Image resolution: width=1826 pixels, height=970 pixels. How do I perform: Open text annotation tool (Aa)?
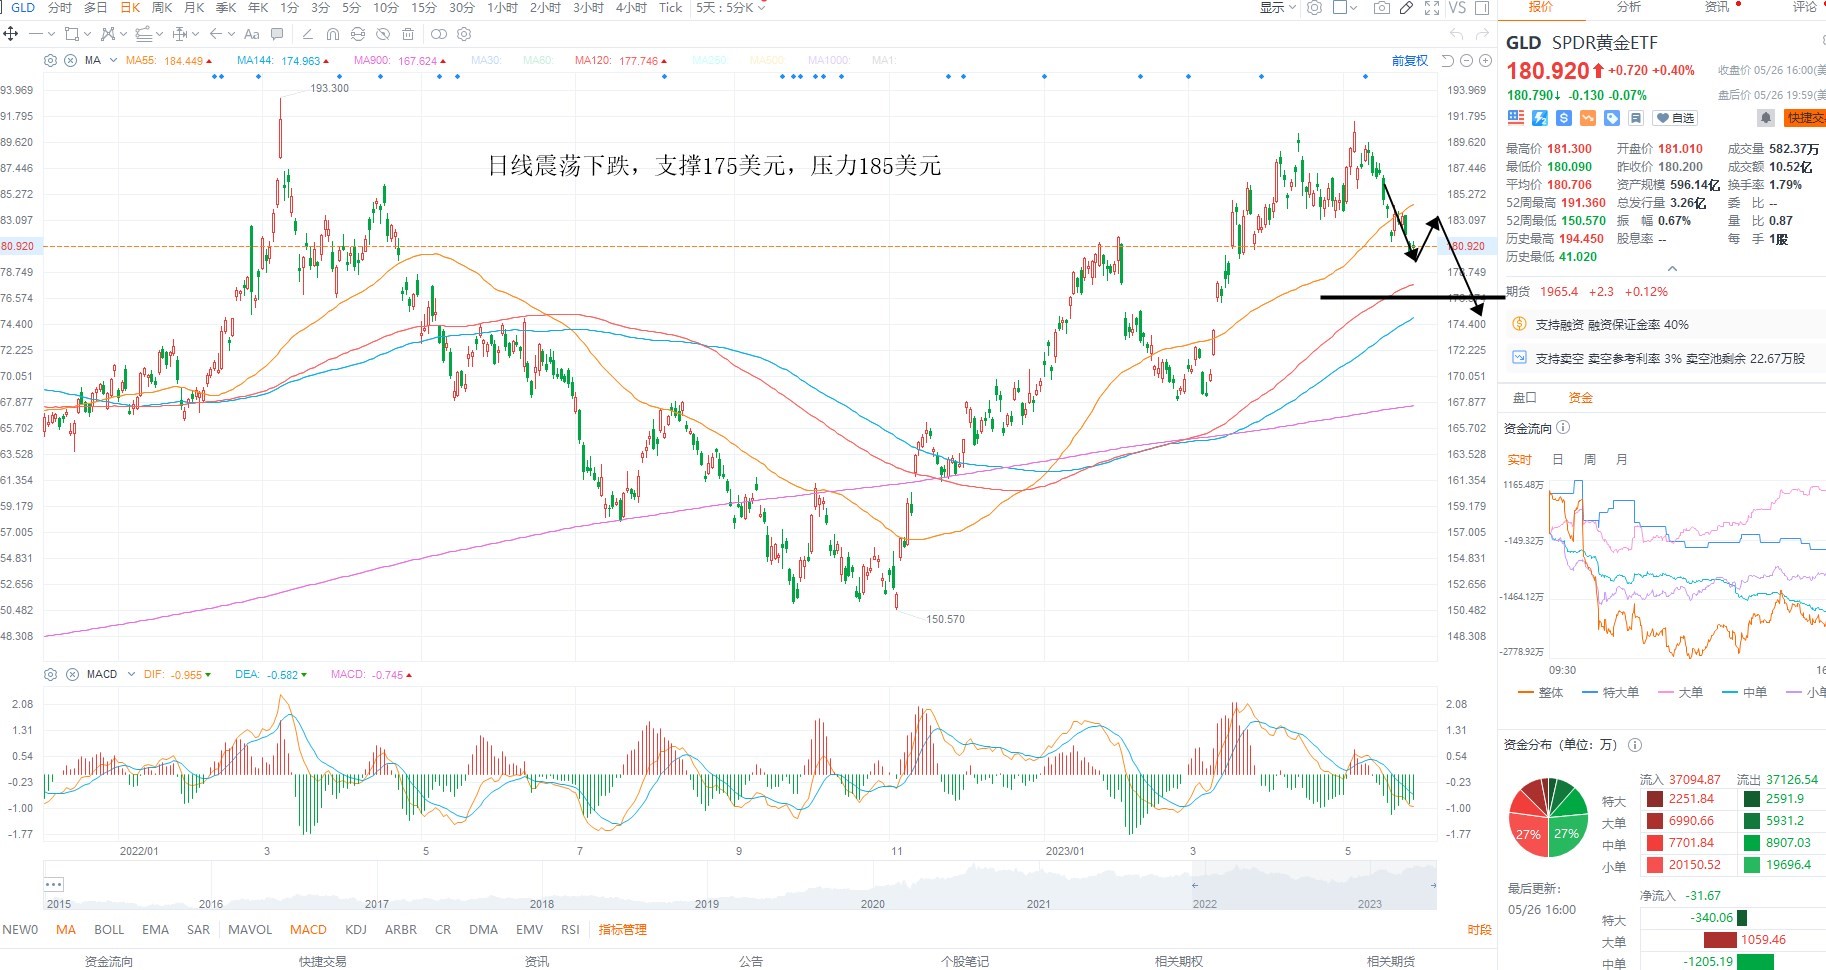(x=252, y=34)
